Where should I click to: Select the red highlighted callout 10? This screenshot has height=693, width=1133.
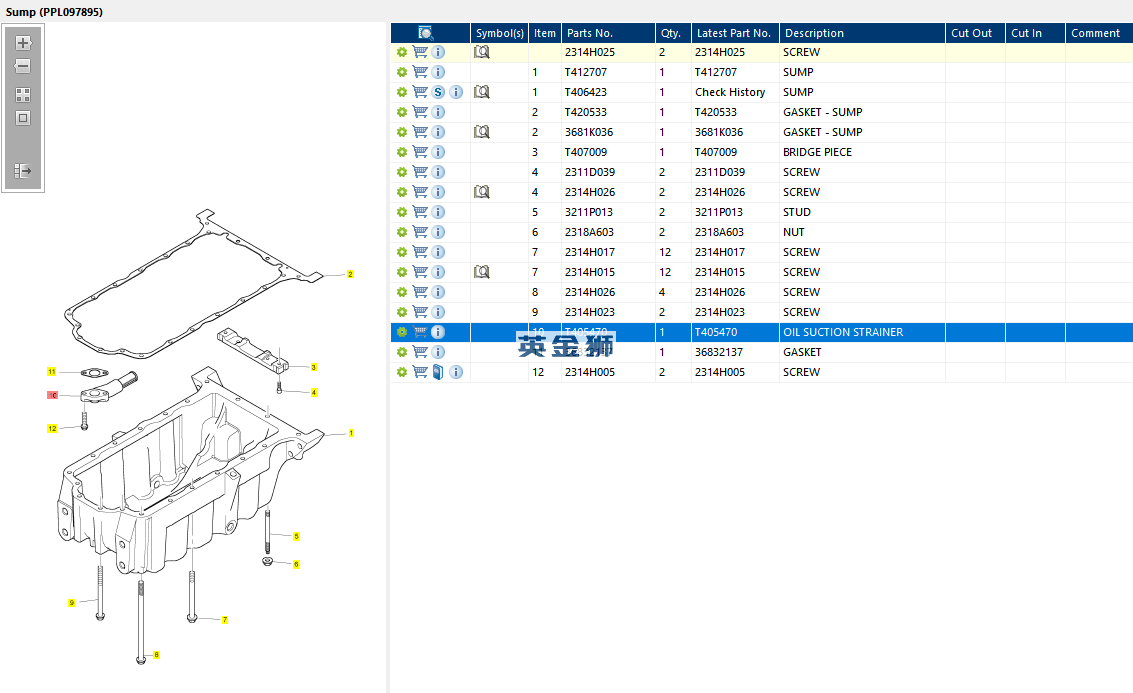tap(52, 395)
